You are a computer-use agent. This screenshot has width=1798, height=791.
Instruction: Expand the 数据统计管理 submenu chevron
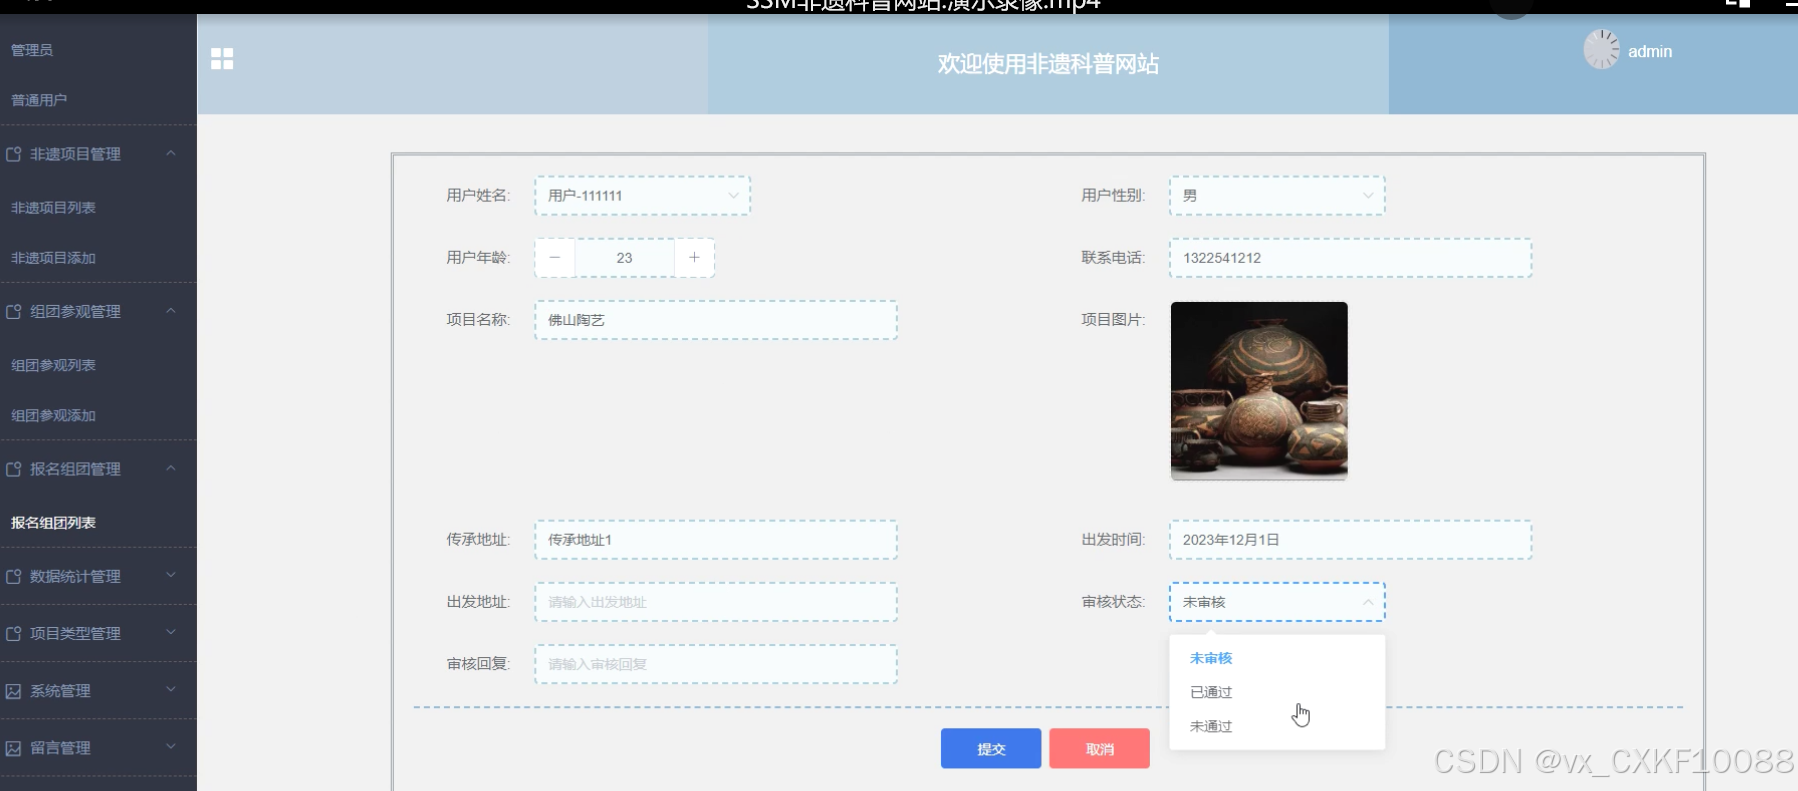pos(171,575)
